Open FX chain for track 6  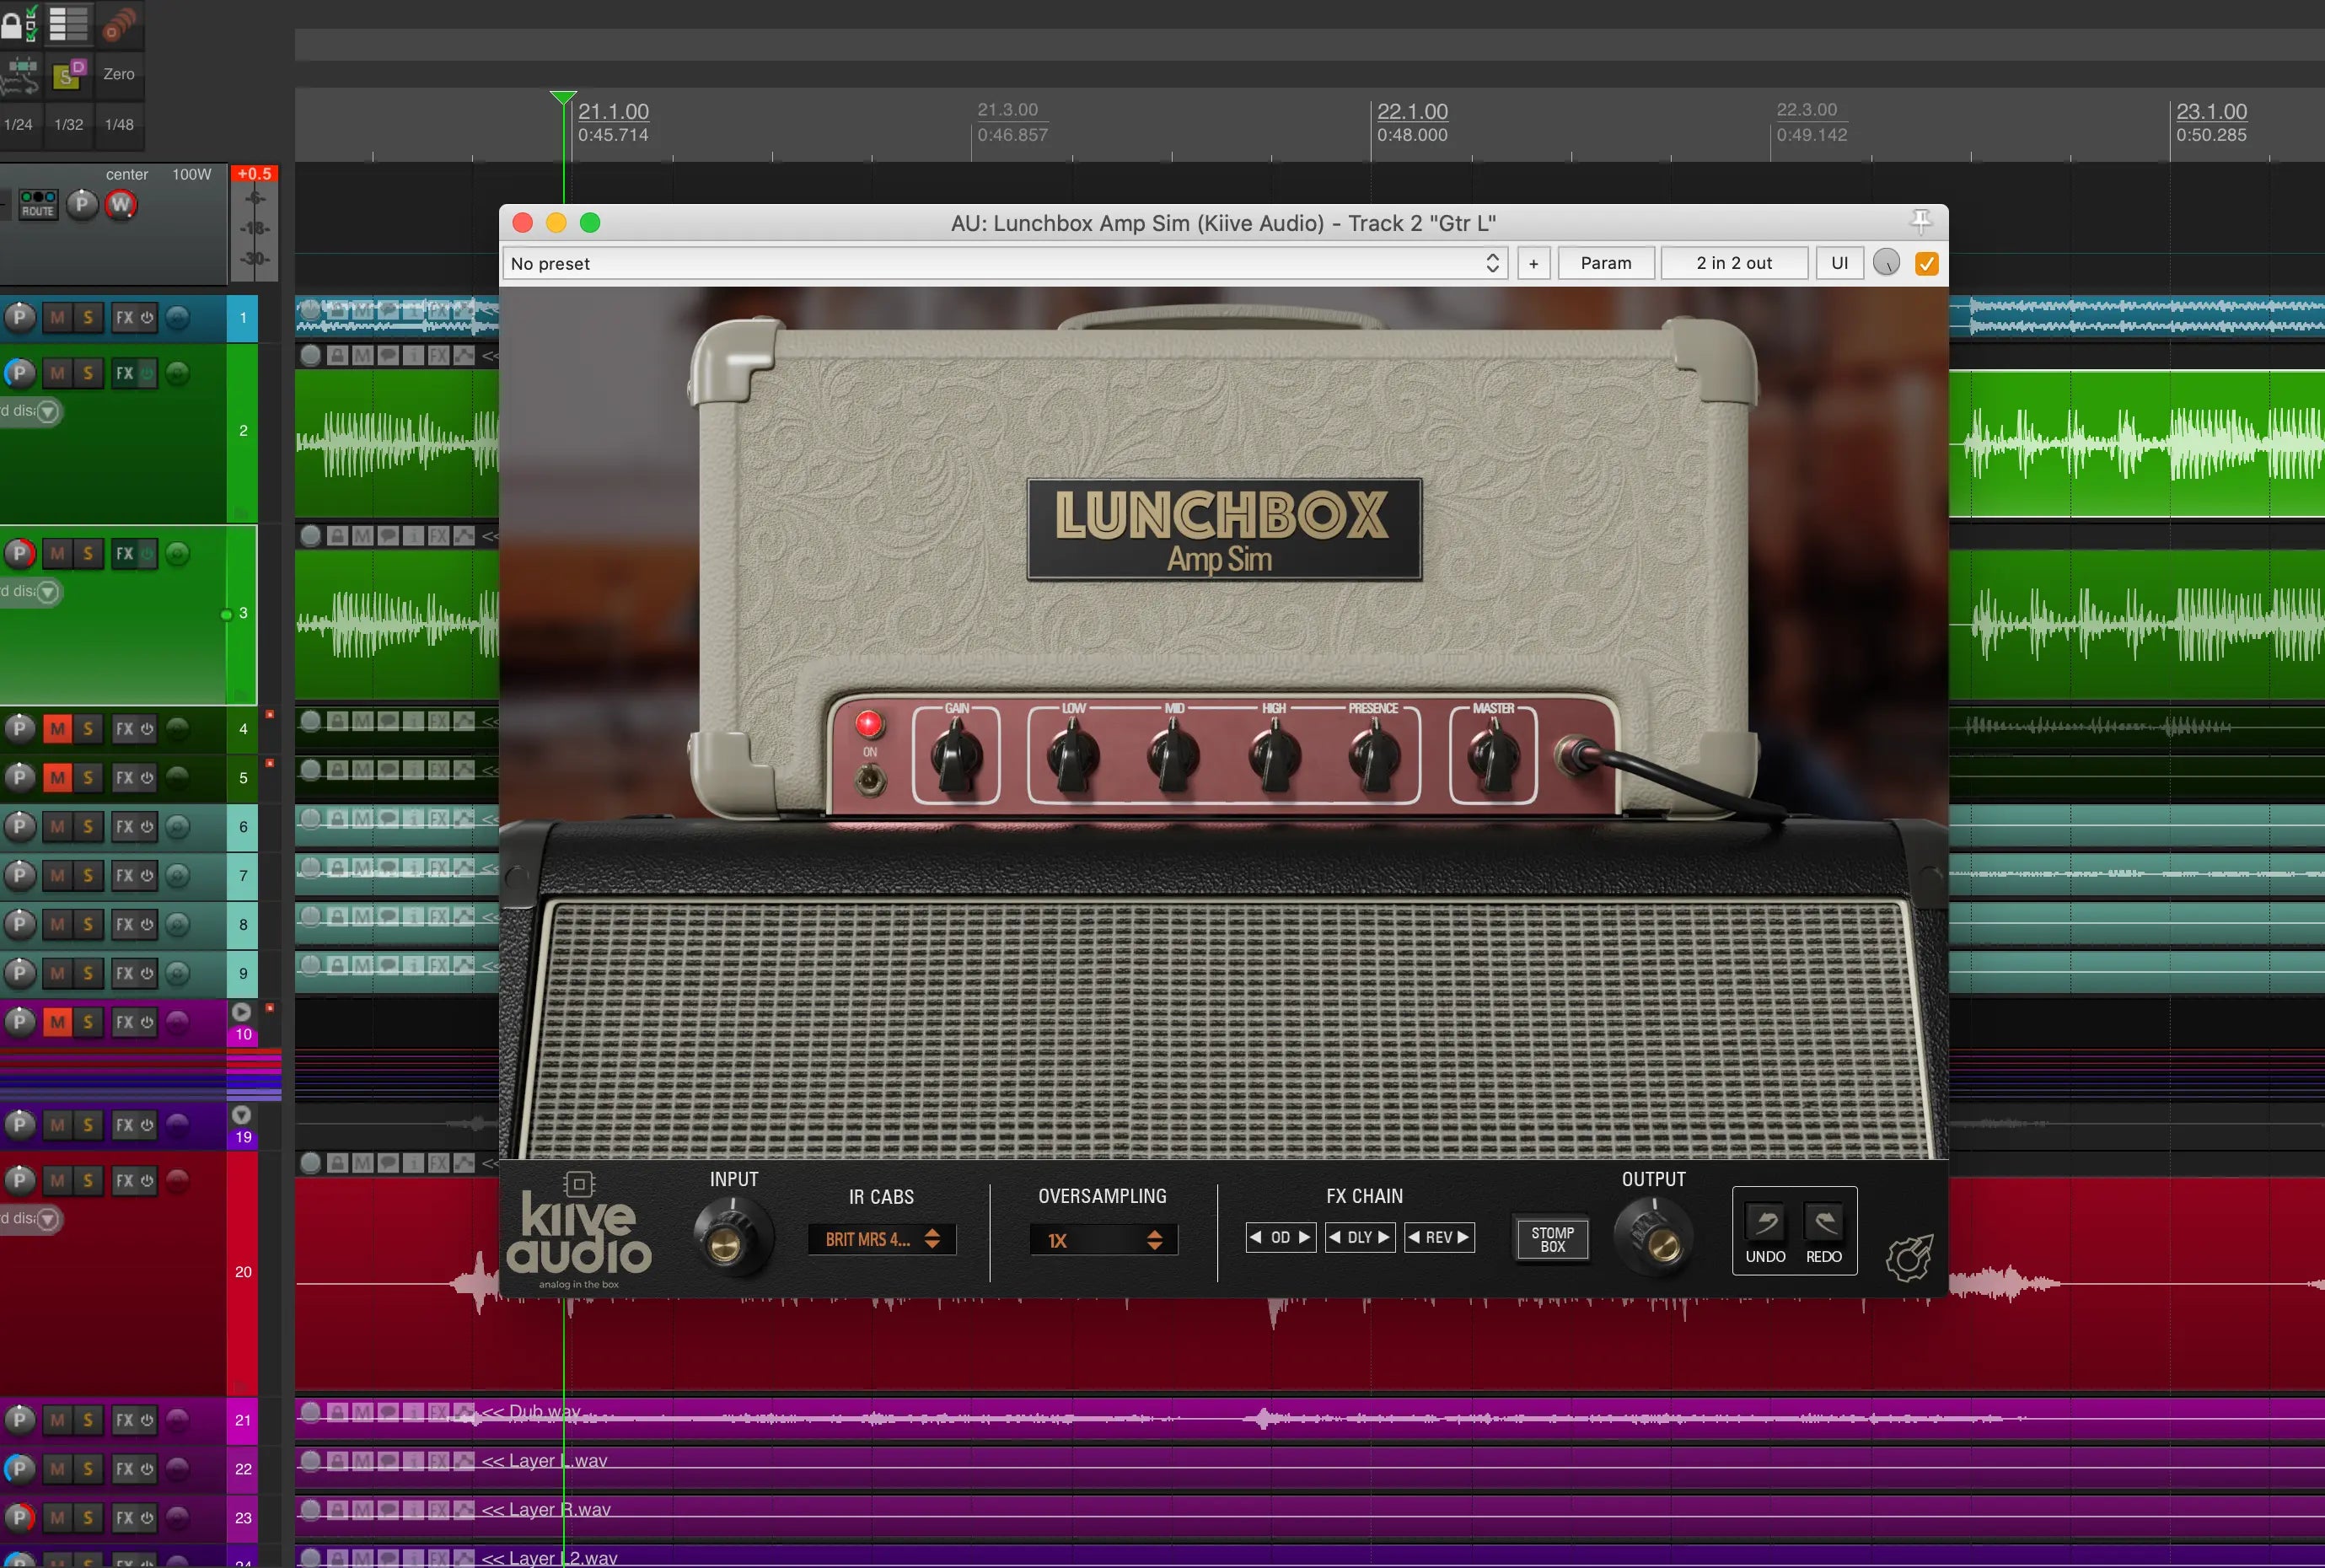click(124, 826)
